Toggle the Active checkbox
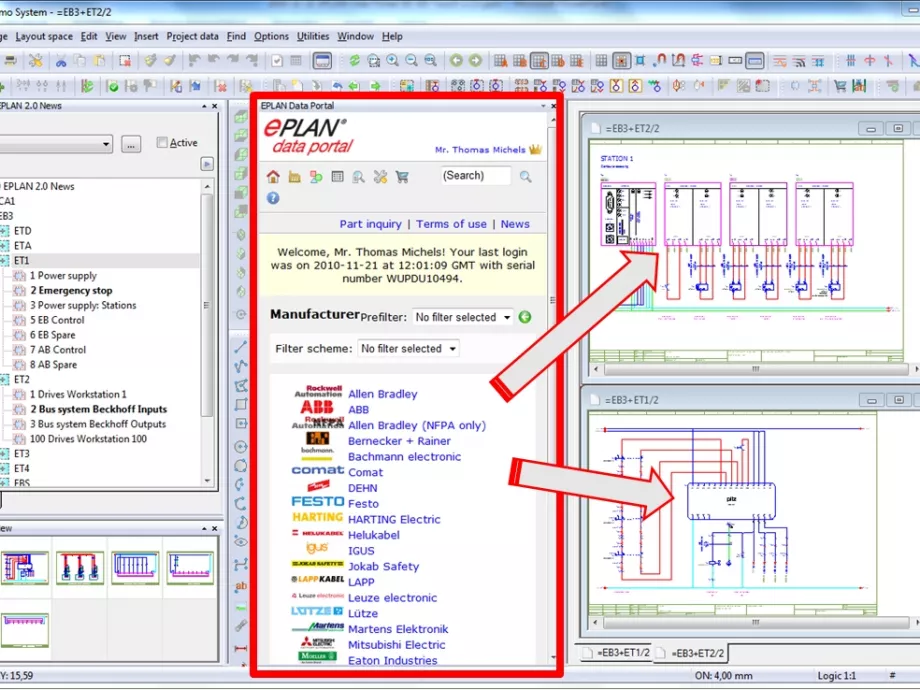Image resolution: width=920 pixels, height=690 pixels. click(x=162, y=143)
